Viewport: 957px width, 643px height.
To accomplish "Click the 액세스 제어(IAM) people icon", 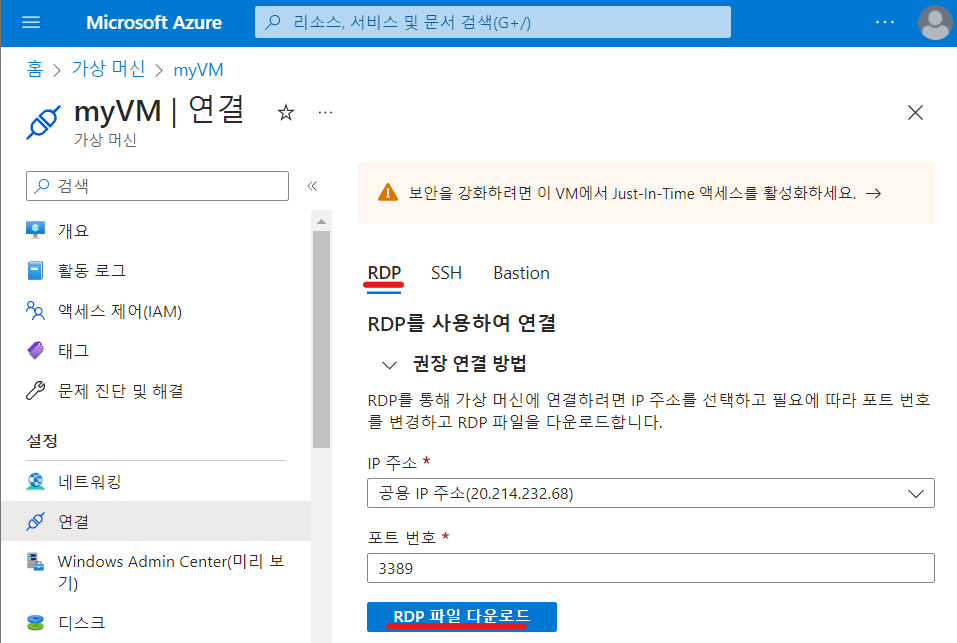I will [35, 311].
